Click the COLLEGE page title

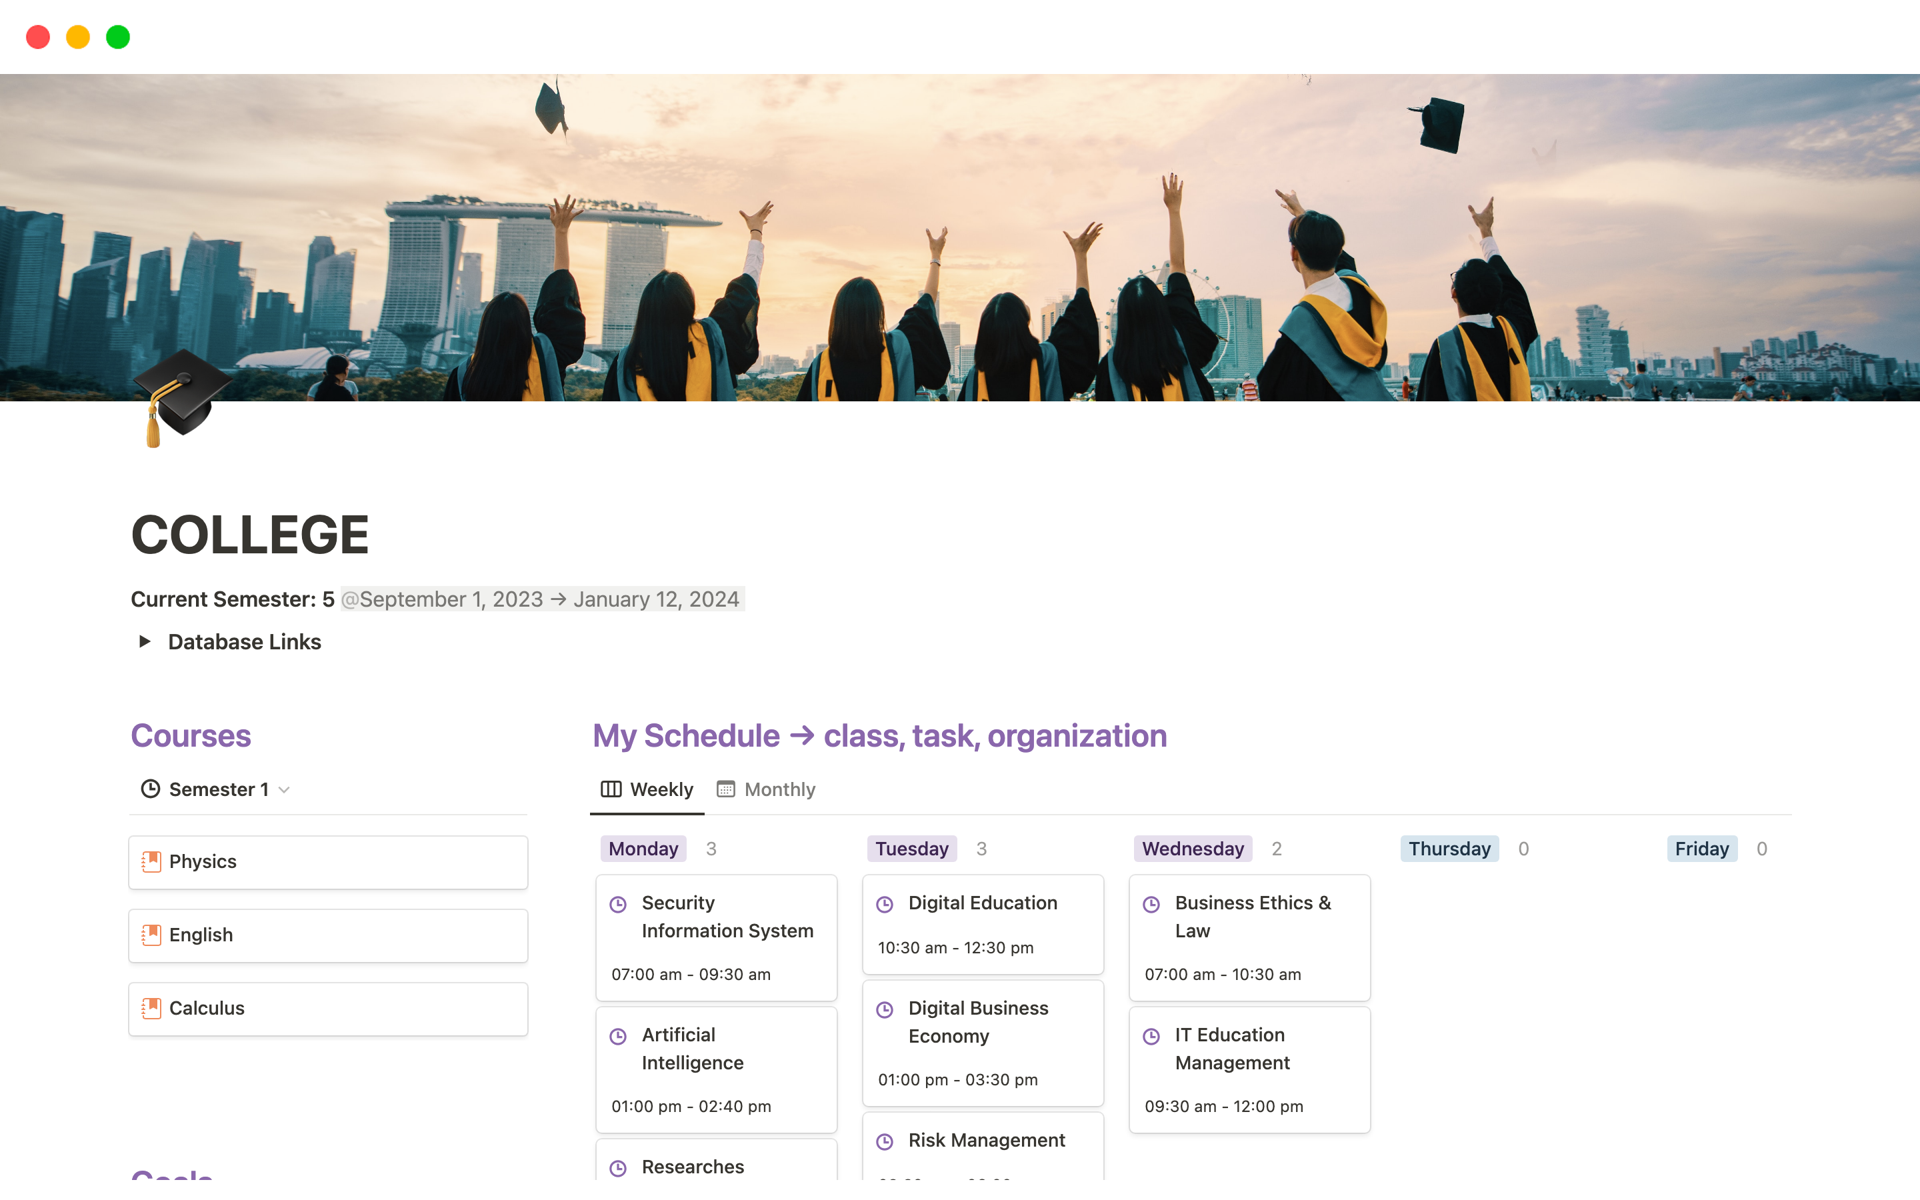(x=249, y=534)
